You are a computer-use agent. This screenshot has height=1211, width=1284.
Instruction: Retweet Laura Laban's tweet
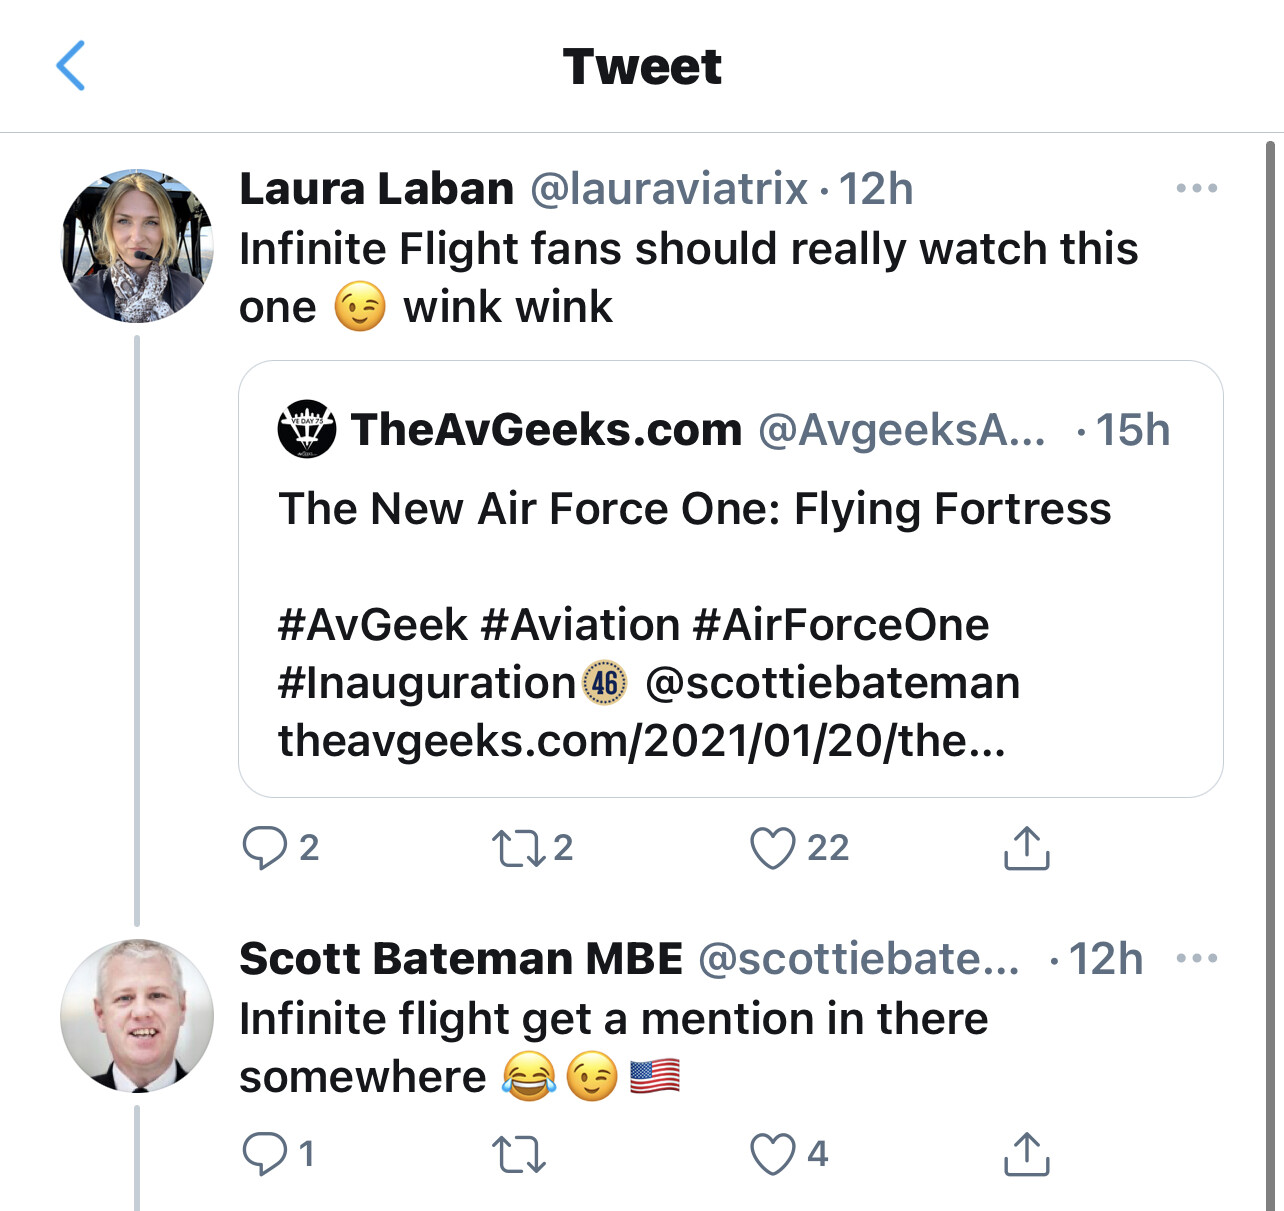point(518,848)
